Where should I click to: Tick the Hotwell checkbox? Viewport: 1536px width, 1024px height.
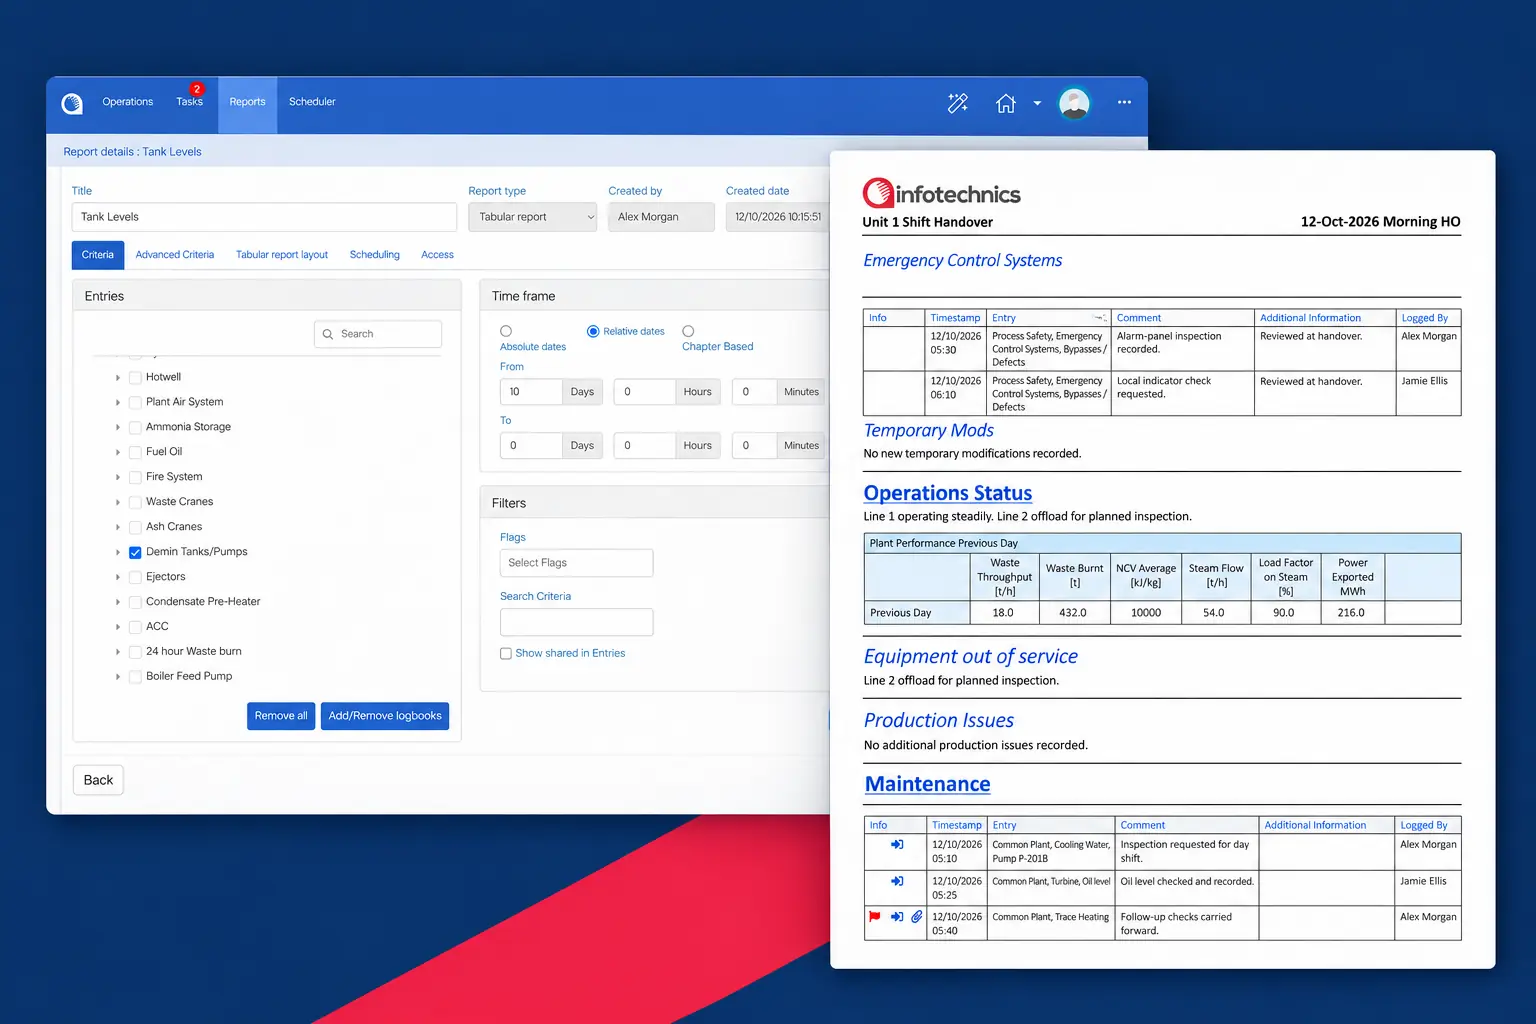135,377
